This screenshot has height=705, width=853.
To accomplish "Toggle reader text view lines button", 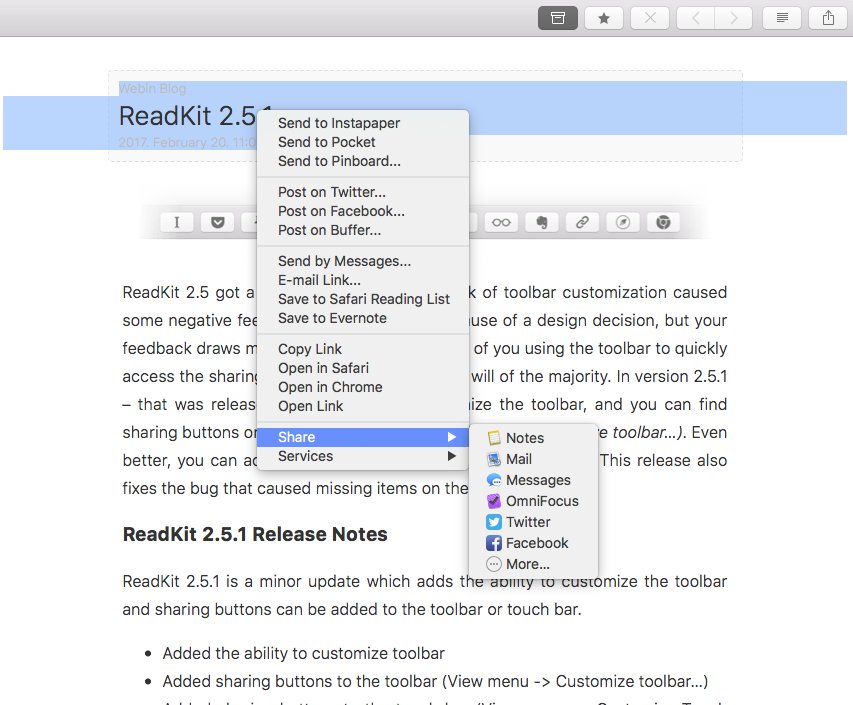I will tap(782, 18).
